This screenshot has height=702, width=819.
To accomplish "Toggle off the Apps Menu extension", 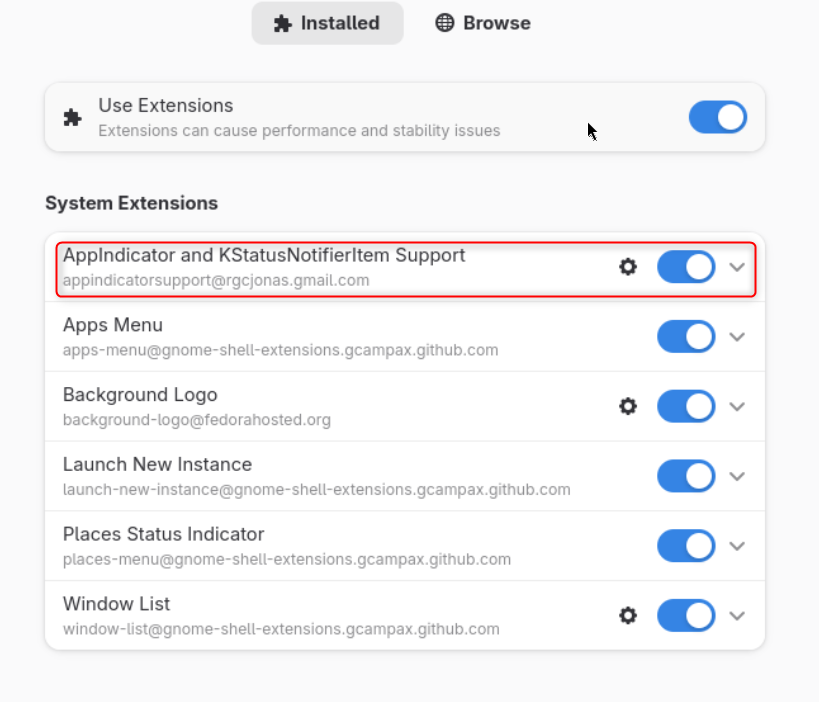I will [686, 336].
